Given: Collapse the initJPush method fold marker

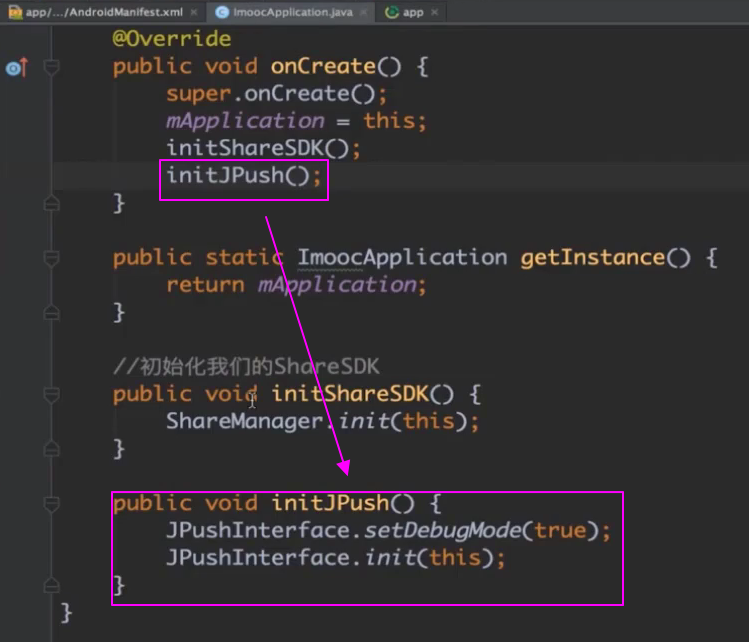Looking at the screenshot, I should point(52,504).
